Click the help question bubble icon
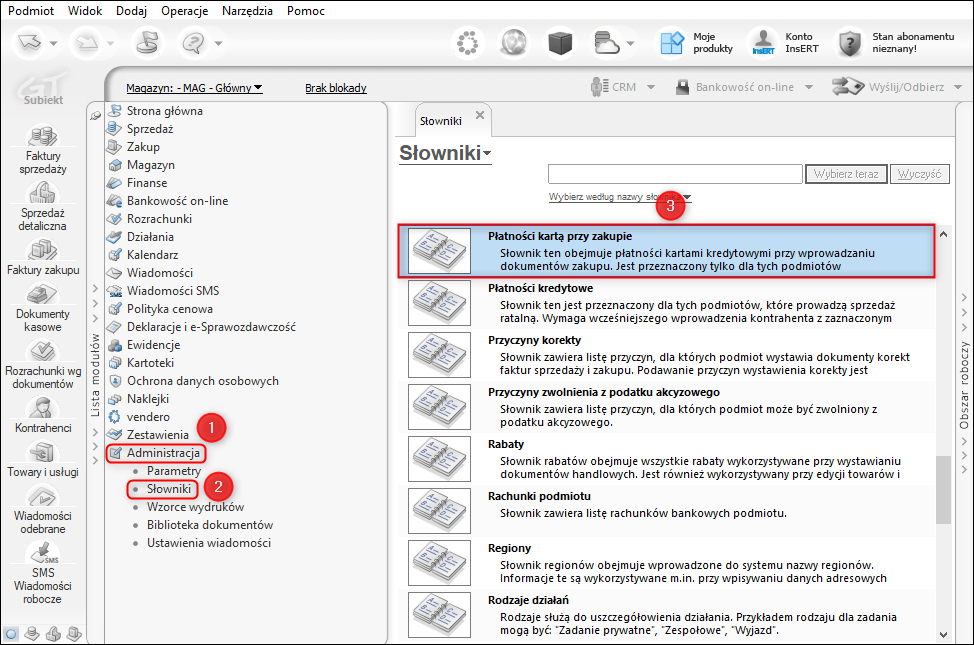Viewport: 974px width, 645px height. pos(193,43)
